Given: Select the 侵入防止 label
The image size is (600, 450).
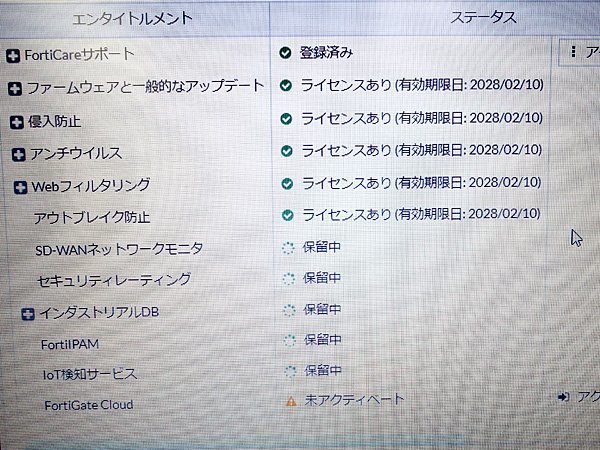Looking at the screenshot, I should tap(55, 122).
